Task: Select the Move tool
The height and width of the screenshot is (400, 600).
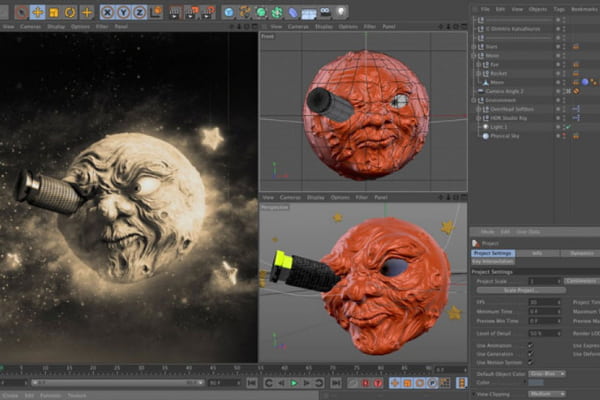Action: point(38,12)
